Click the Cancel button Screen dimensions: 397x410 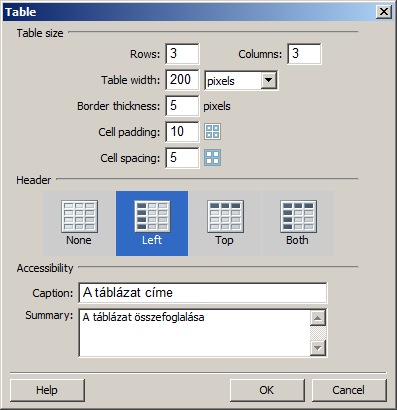[x=349, y=390]
